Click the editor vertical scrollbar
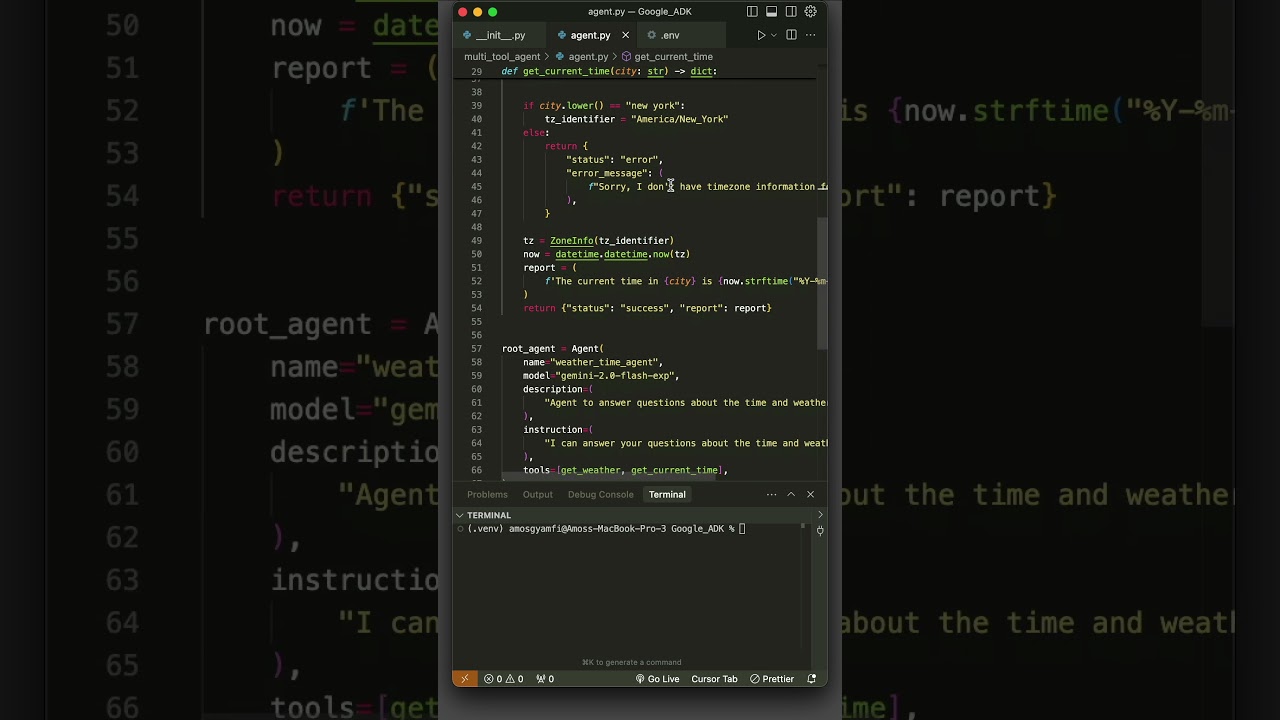The height and width of the screenshot is (720, 1280). pos(823,282)
